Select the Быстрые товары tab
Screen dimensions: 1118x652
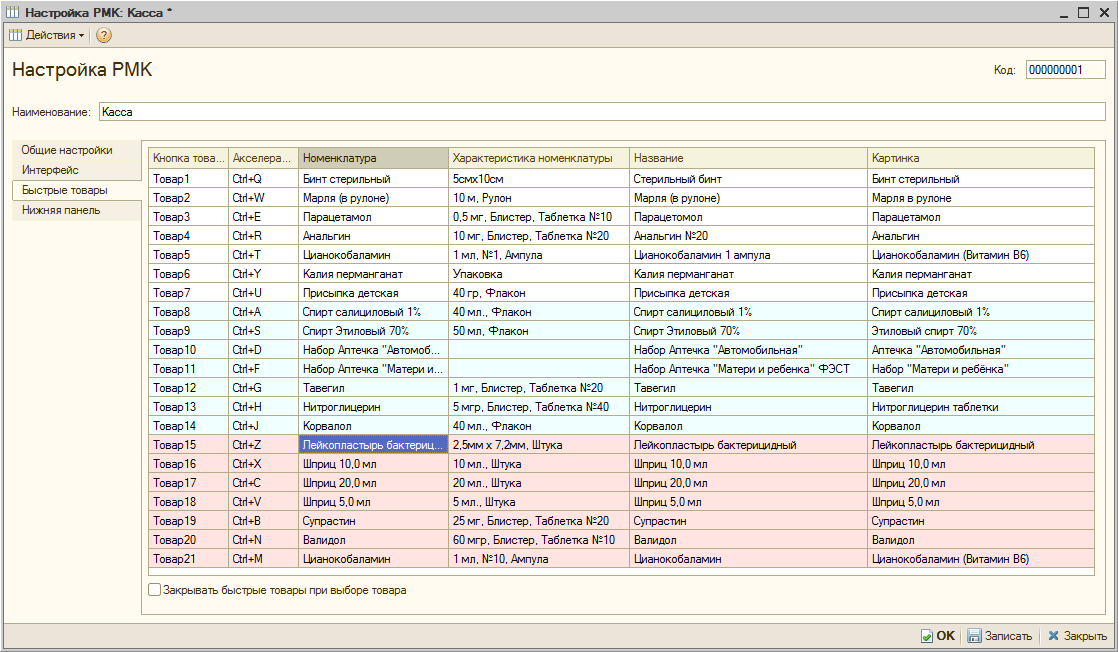(65, 190)
